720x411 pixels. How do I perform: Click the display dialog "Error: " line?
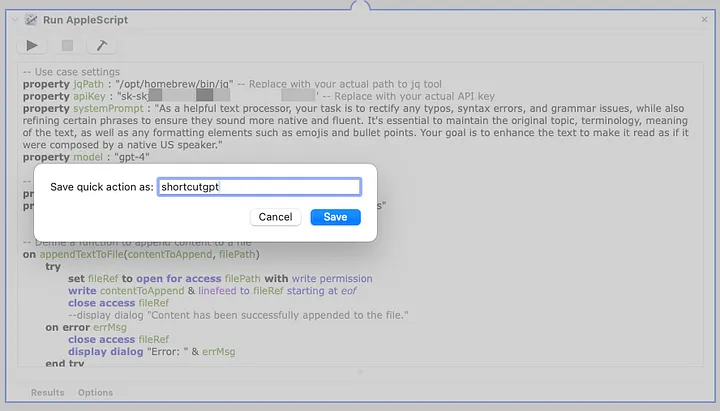(x=152, y=352)
